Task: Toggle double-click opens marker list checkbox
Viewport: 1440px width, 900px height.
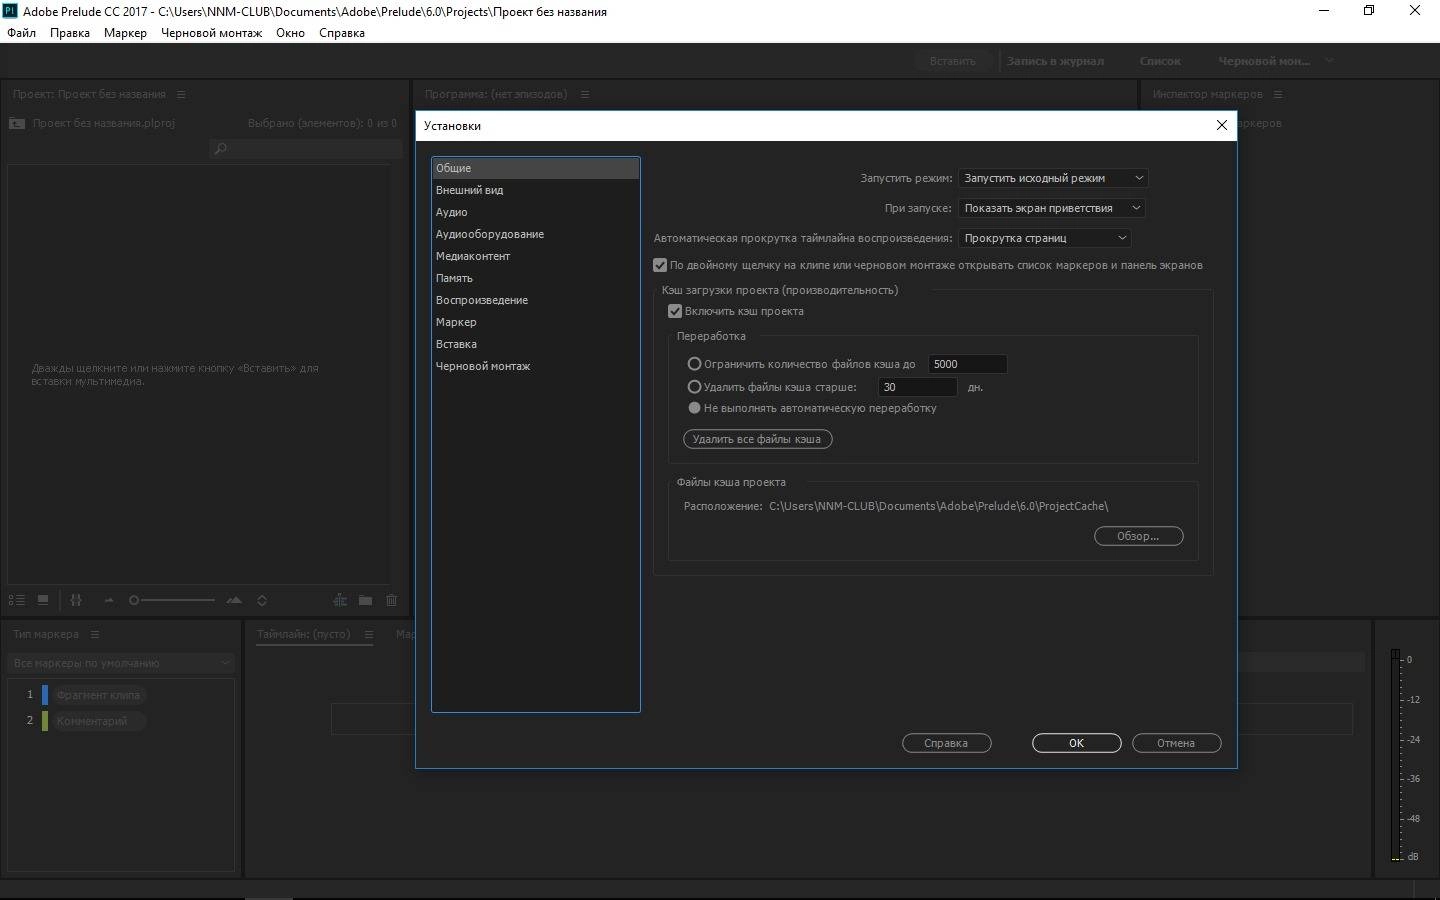Action: point(660,265)
